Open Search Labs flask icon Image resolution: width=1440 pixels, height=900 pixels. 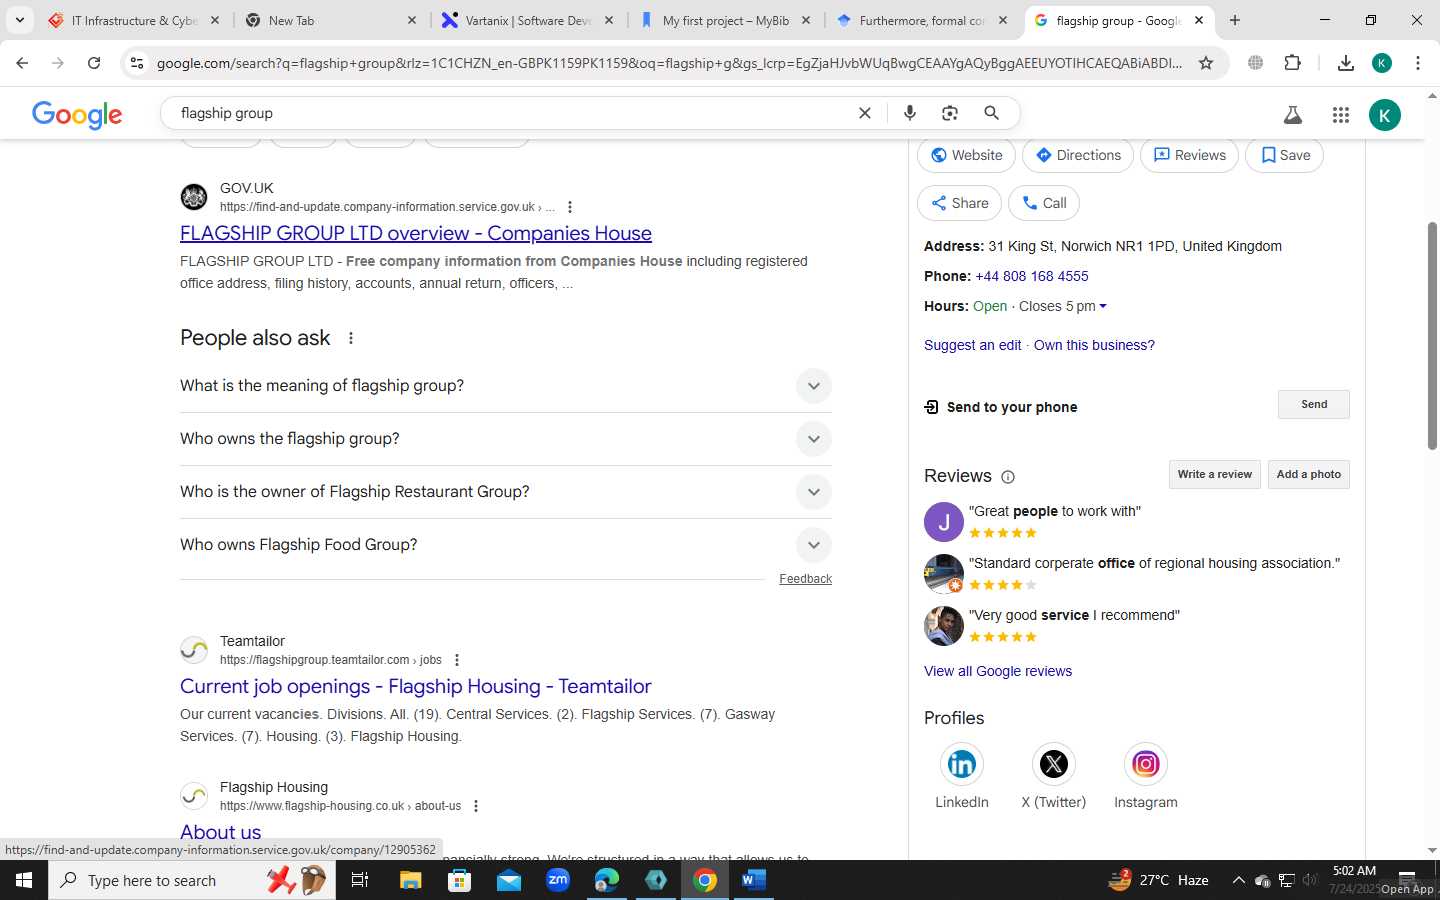coord(1293,115)
